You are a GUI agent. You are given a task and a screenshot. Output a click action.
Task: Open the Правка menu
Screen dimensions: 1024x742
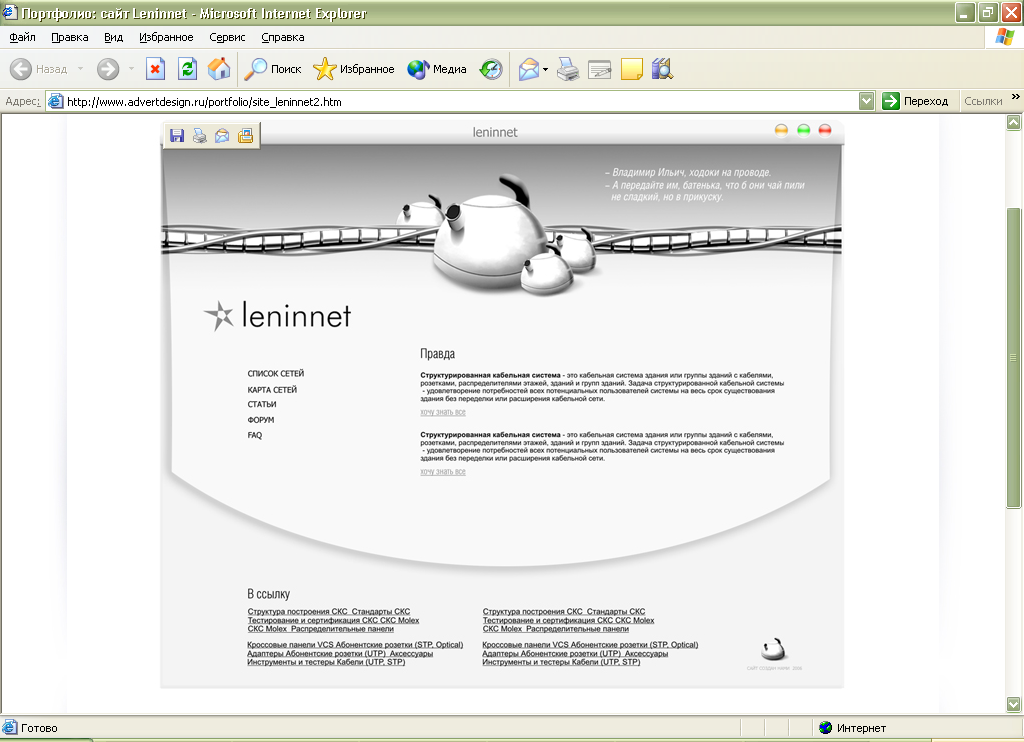70,37
